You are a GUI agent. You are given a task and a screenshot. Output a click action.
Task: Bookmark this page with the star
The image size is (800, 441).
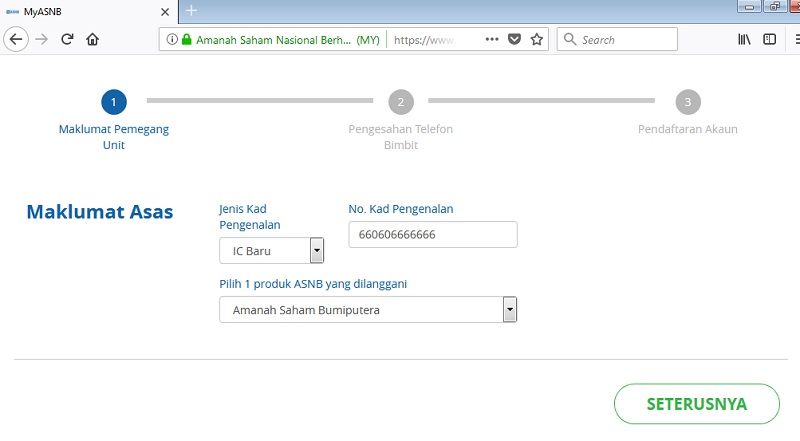(537, 39)
